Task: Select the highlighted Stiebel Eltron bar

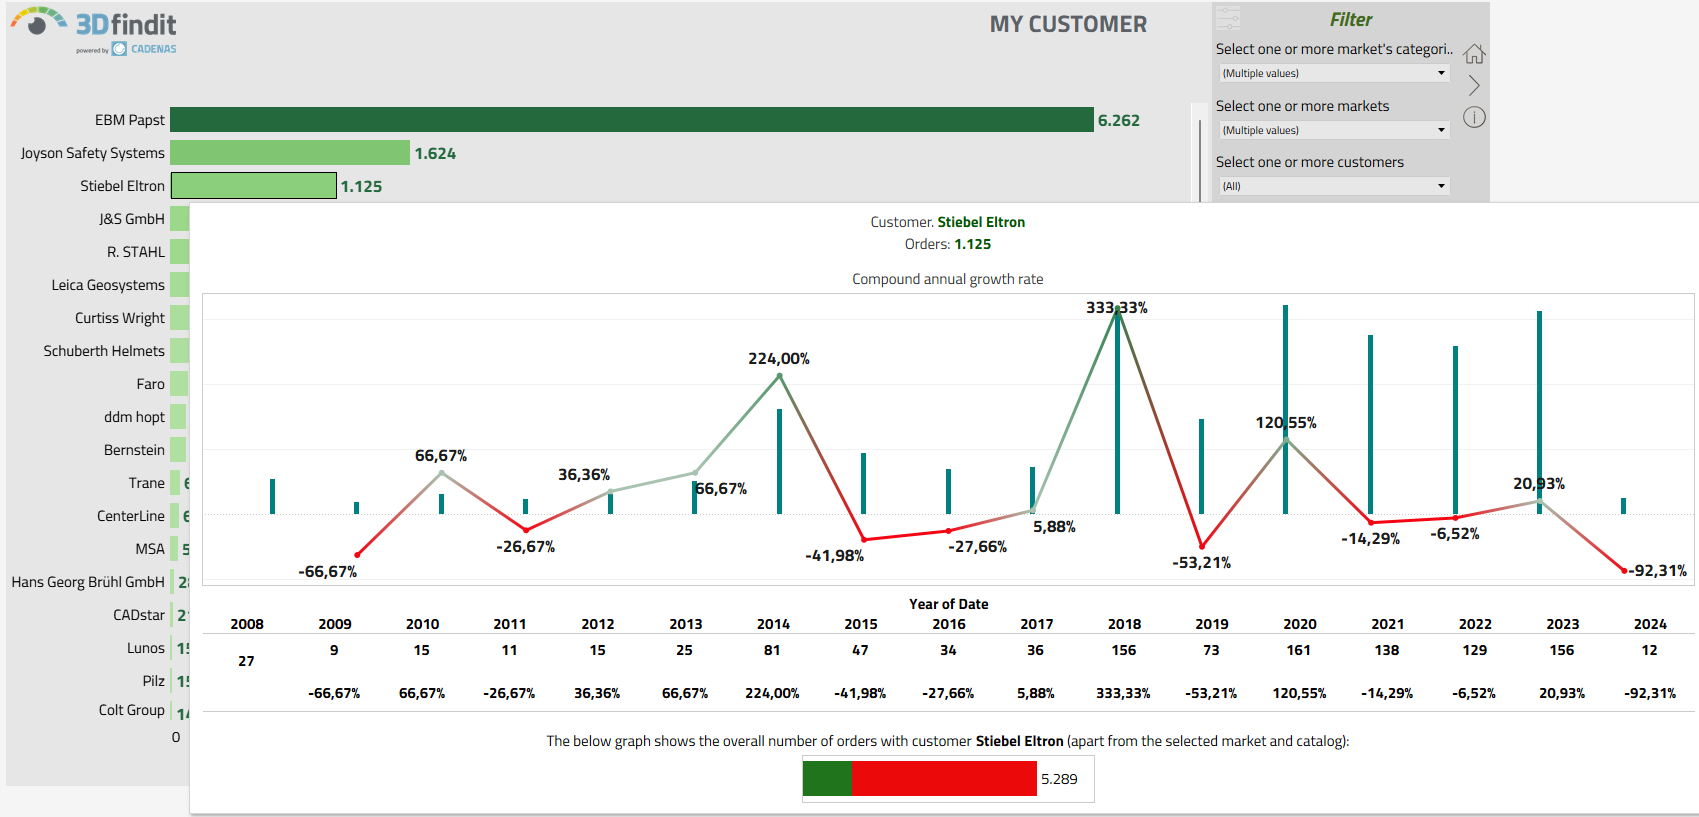Action: click(254, 186)
